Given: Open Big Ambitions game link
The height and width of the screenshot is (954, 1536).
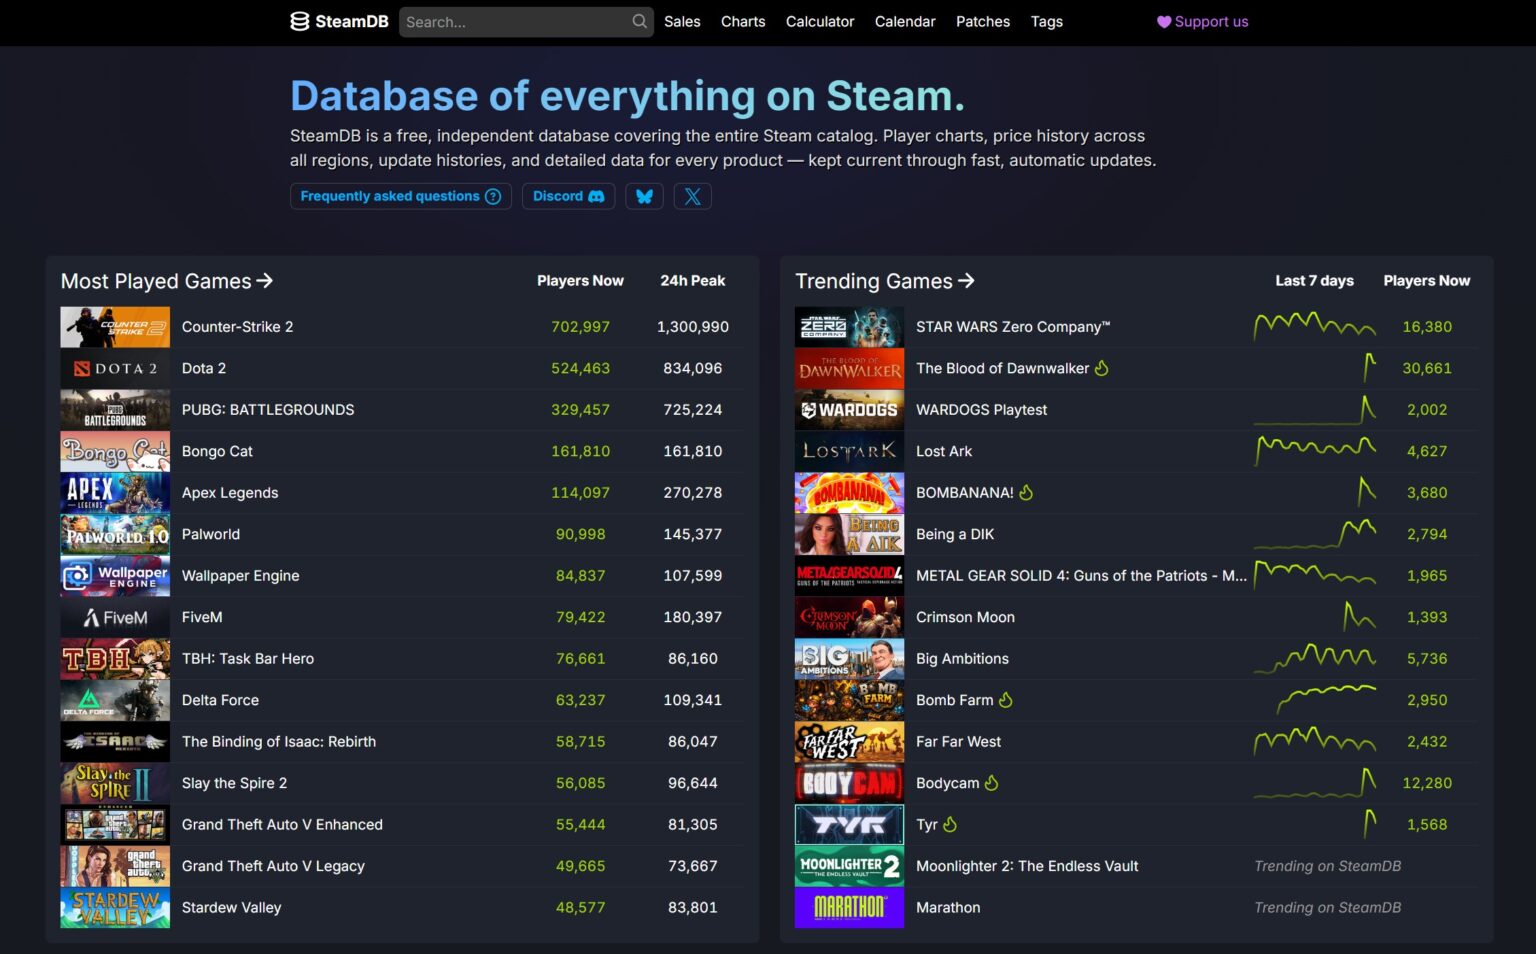Looking at the screenshot, I should (x=962, y=659).
